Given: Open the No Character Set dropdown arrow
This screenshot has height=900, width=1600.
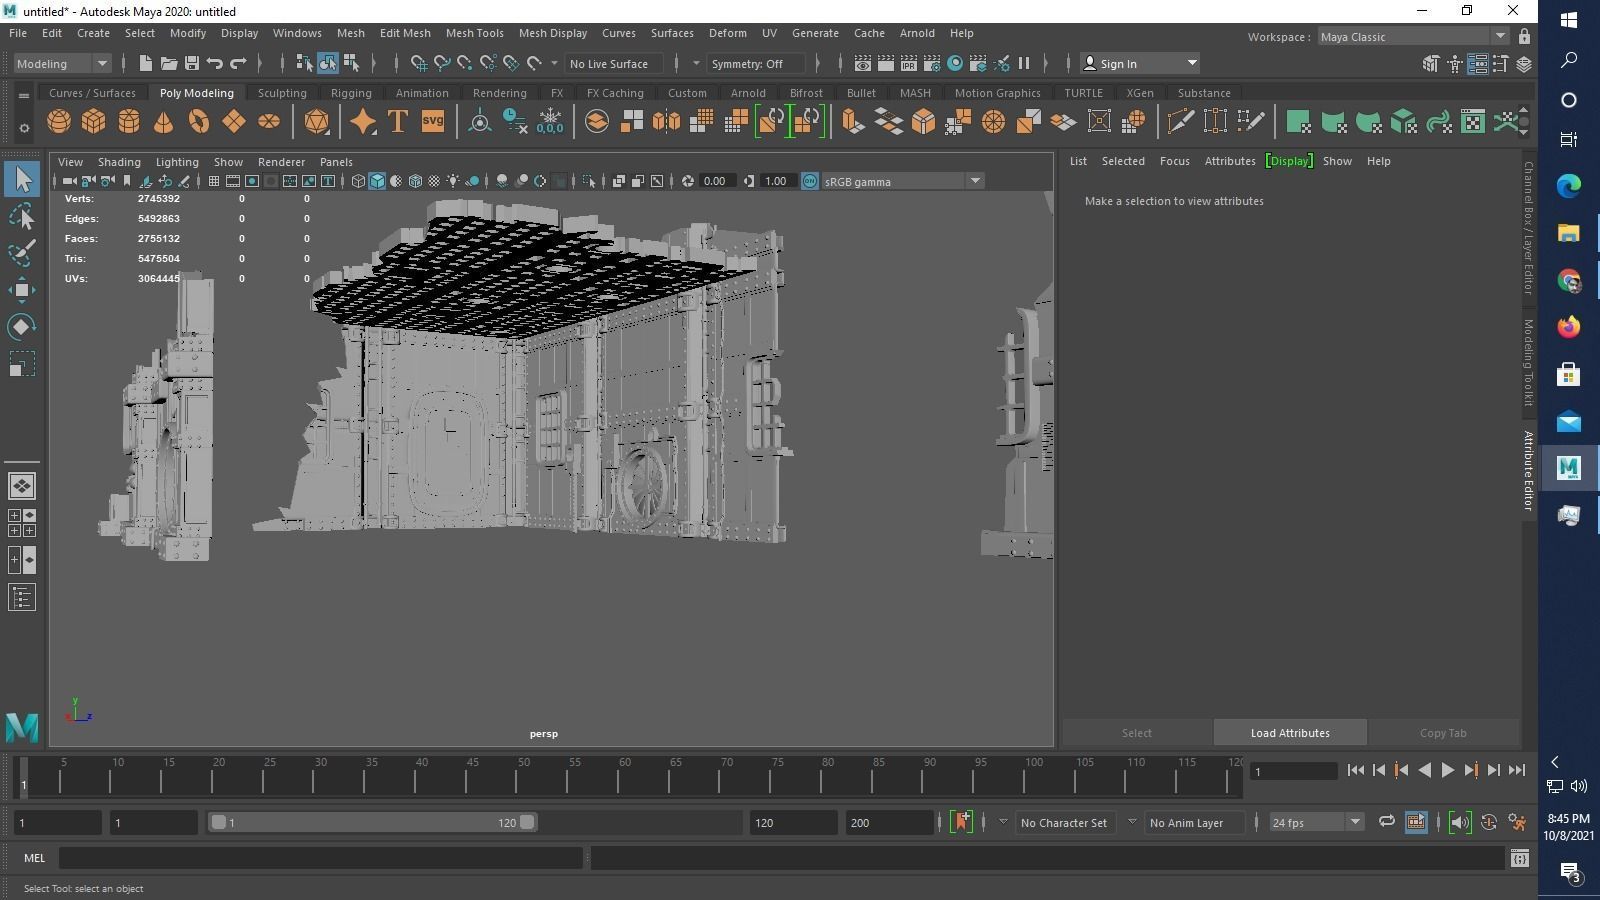Looking at the screenshot, I should tap(1003, 822).
